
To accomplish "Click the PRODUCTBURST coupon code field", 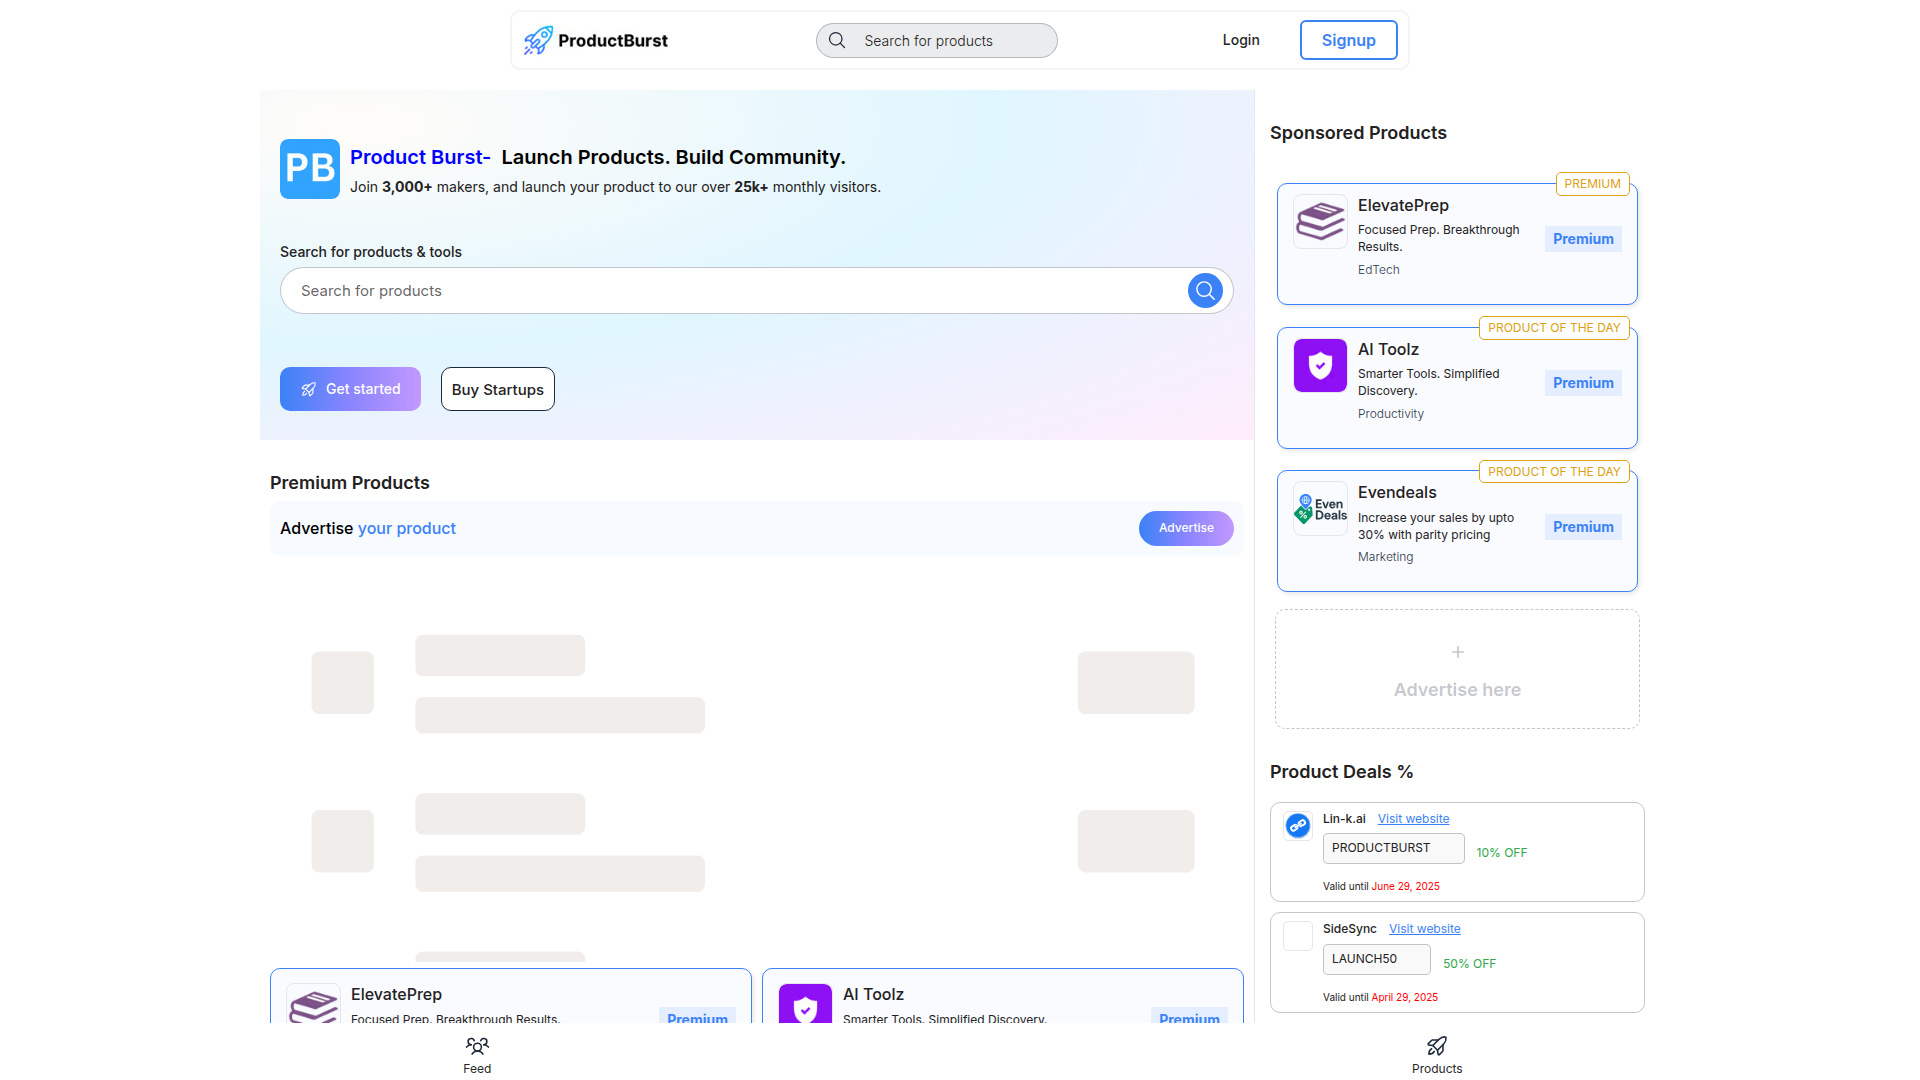I will (x=1393, y=848).
